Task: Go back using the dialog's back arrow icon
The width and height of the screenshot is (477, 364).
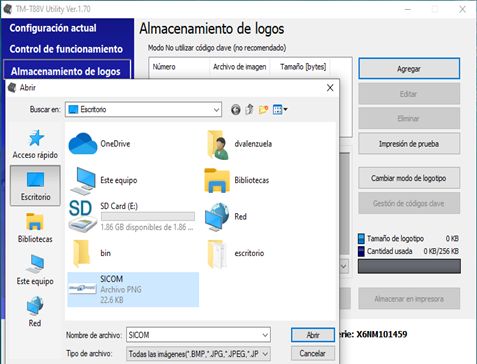Action: tap(236, 109)
